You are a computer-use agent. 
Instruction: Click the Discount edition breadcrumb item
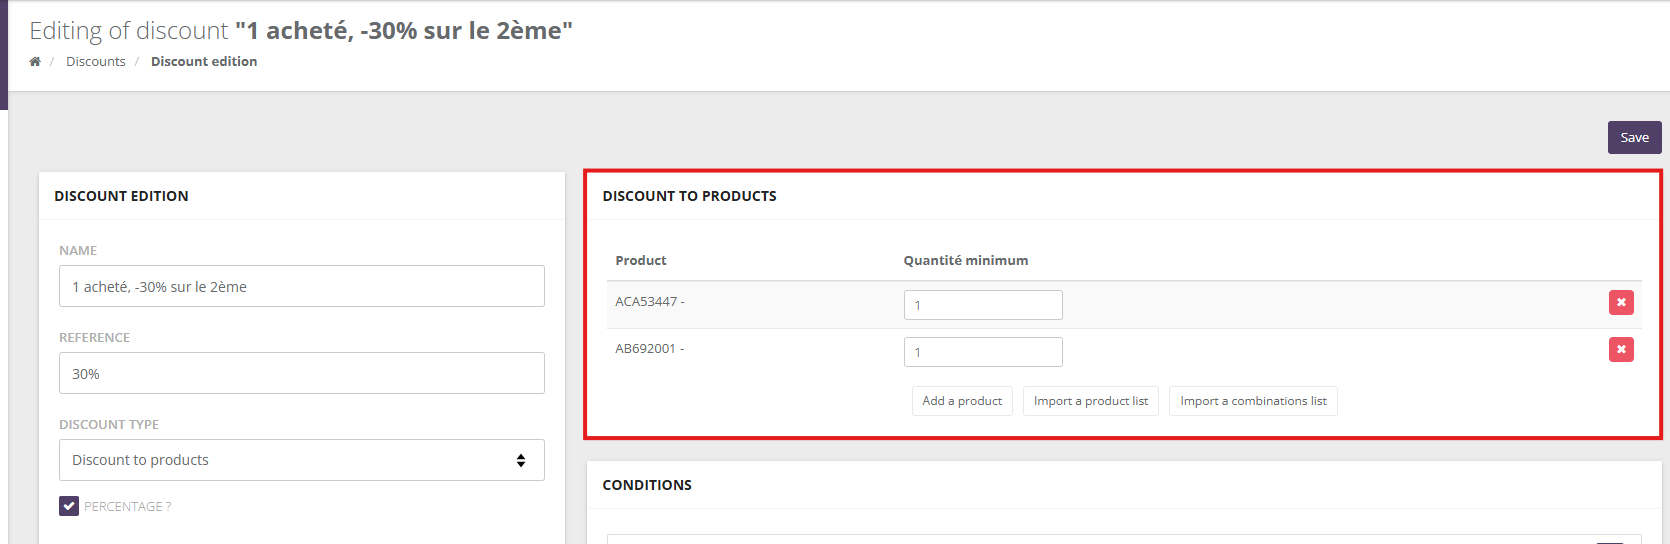[204, 62]
